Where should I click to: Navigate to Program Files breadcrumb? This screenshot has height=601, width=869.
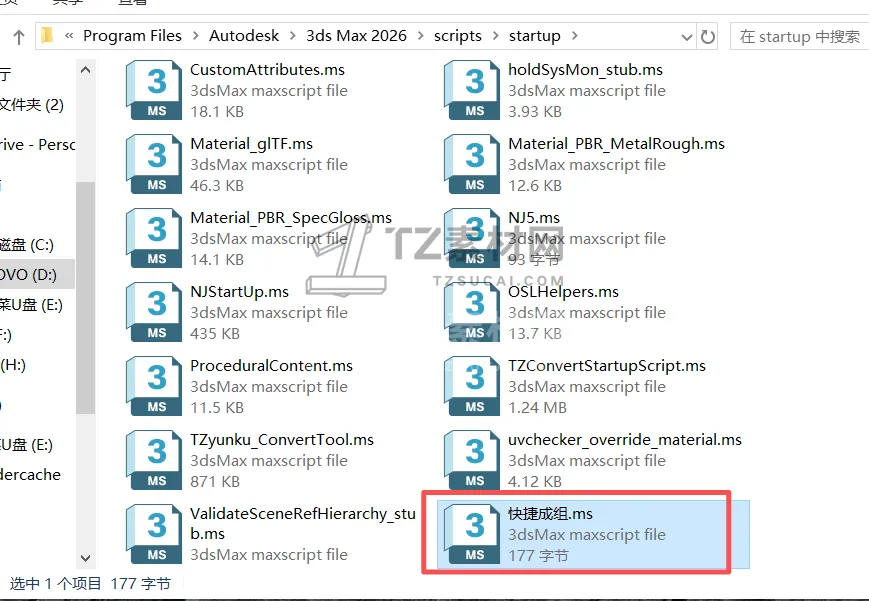tap(132, 36)
